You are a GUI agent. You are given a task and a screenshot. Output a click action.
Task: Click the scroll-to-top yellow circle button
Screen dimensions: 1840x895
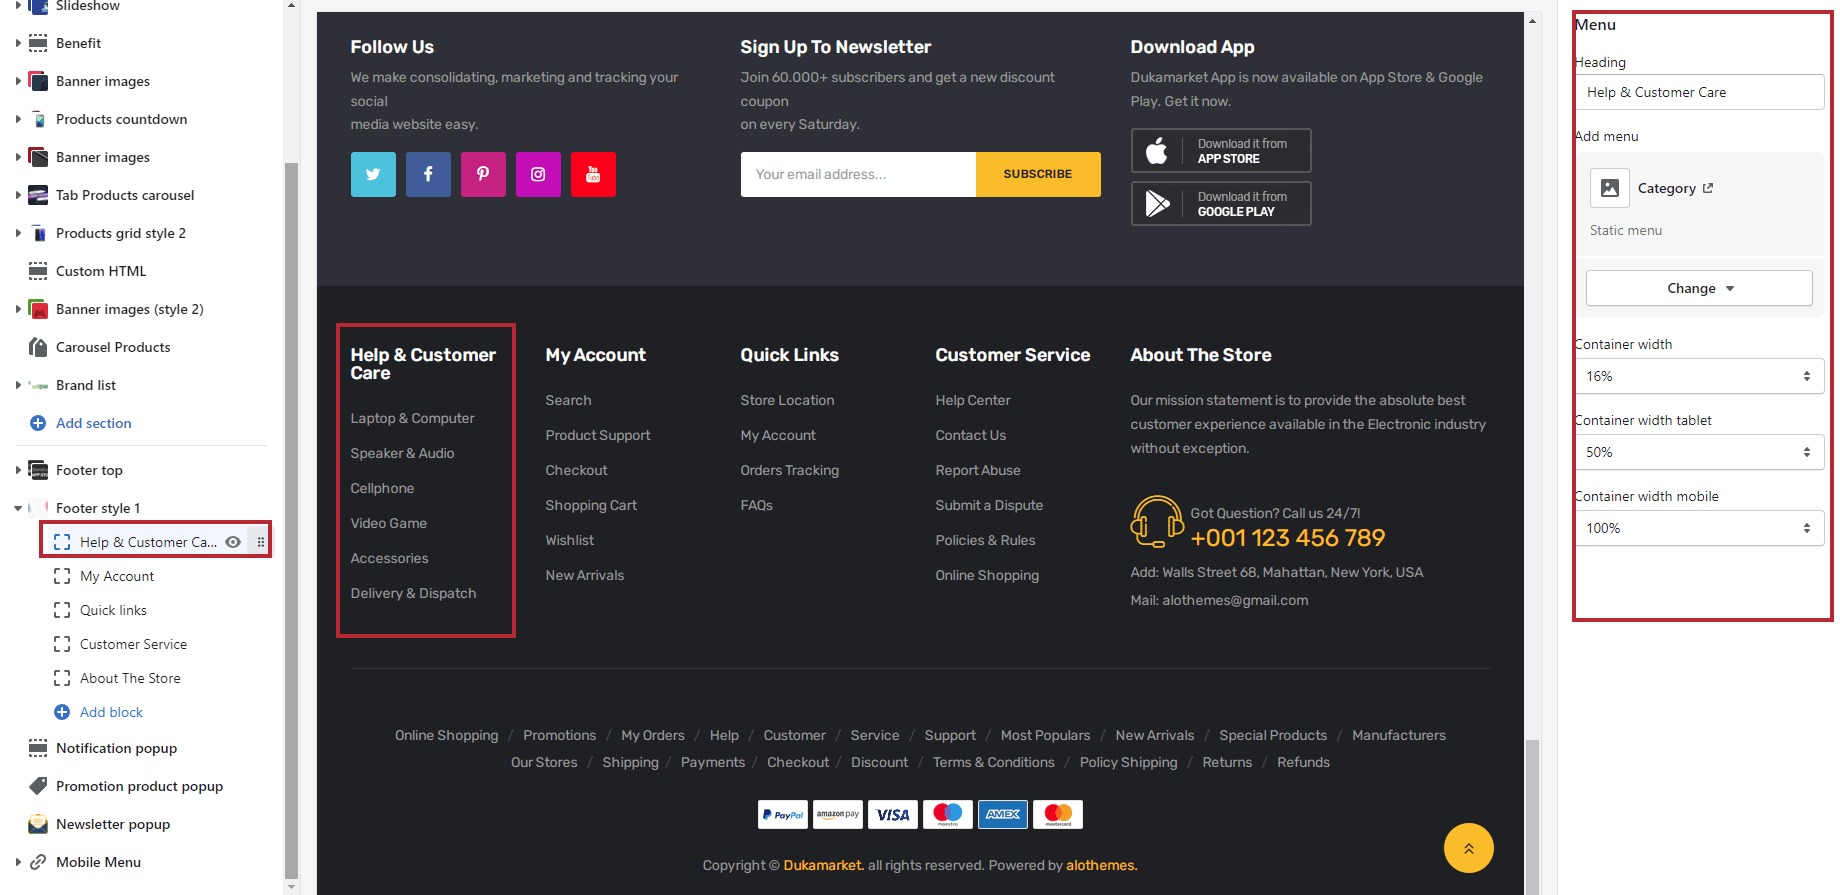(x=1468, y=848)
